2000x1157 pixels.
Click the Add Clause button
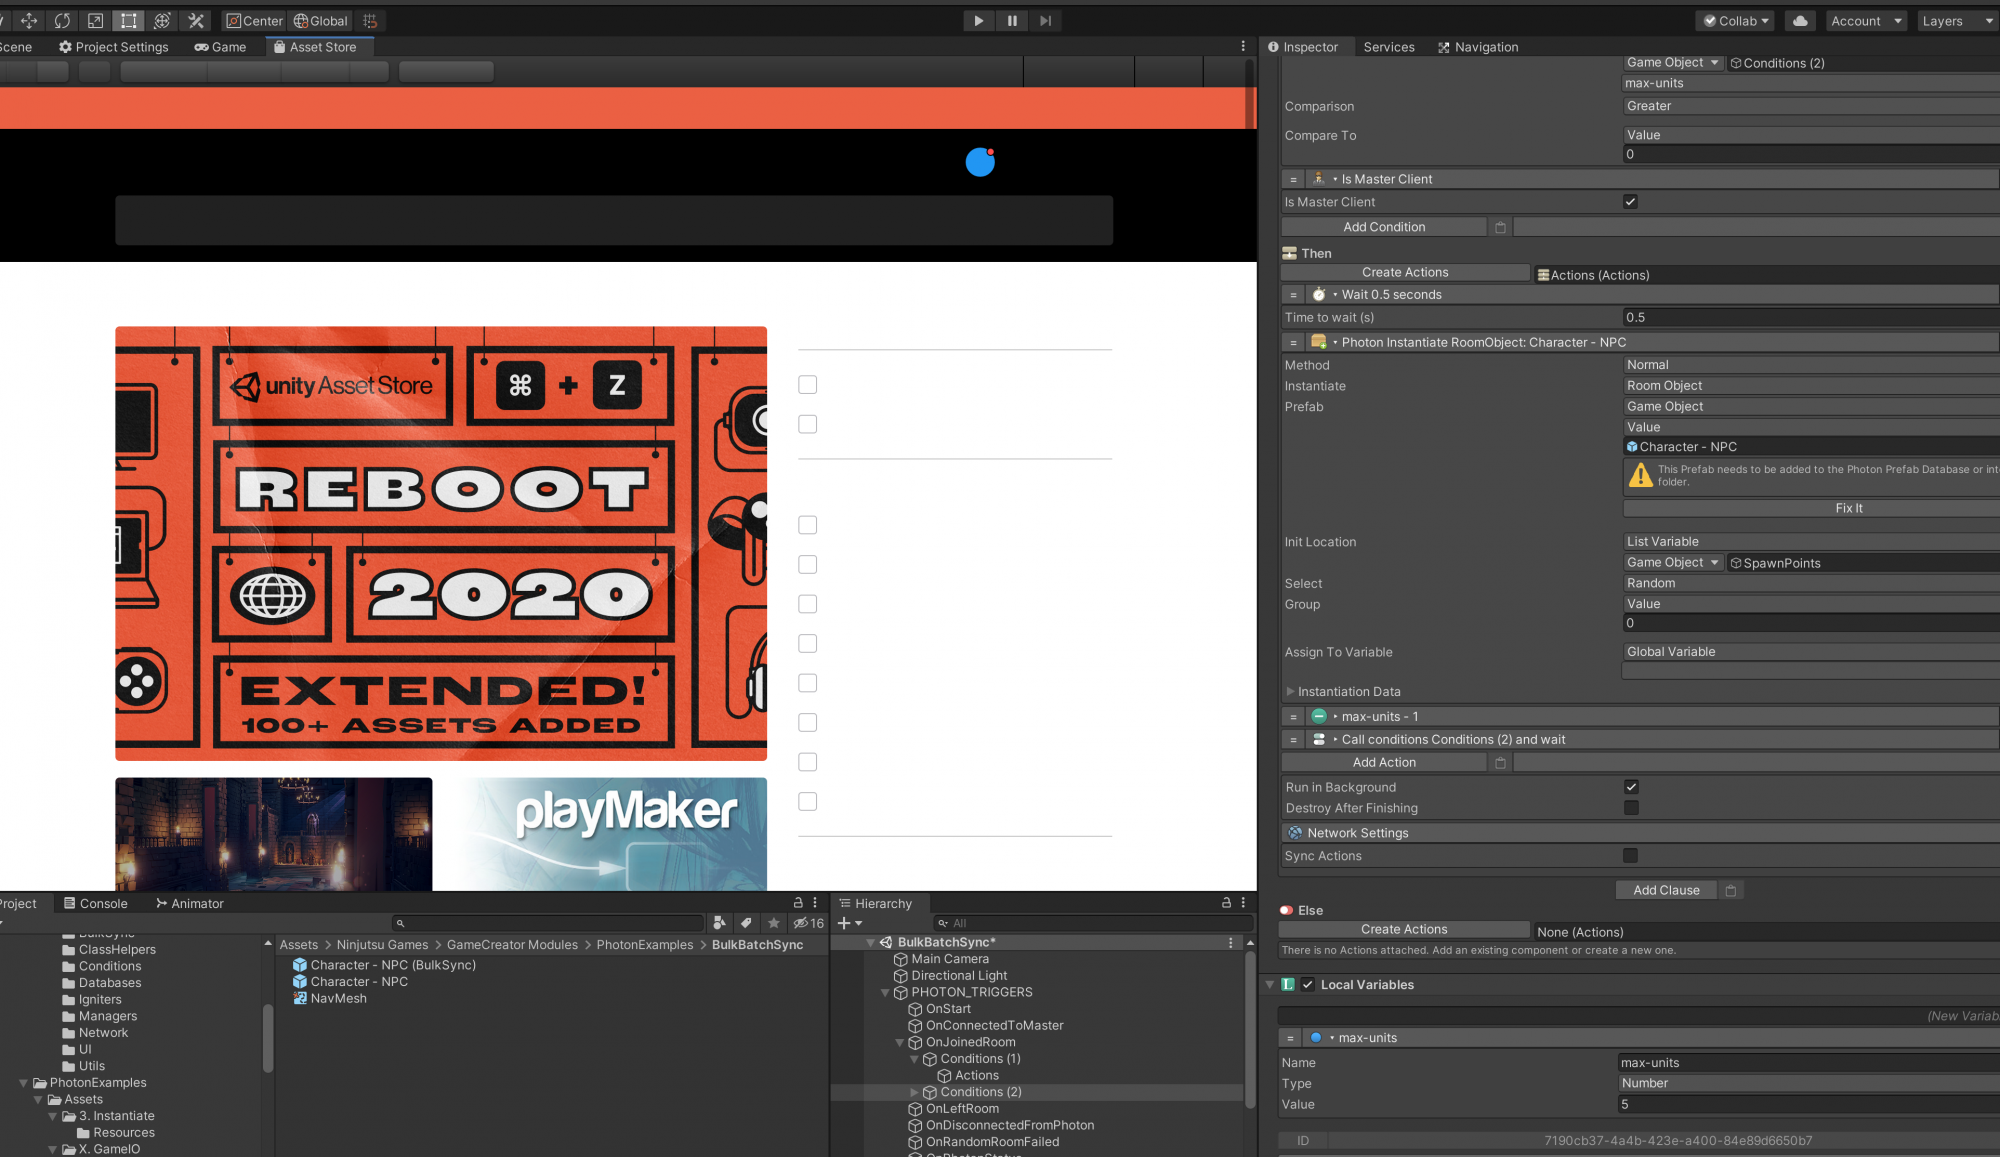[x=1666, y=890]
